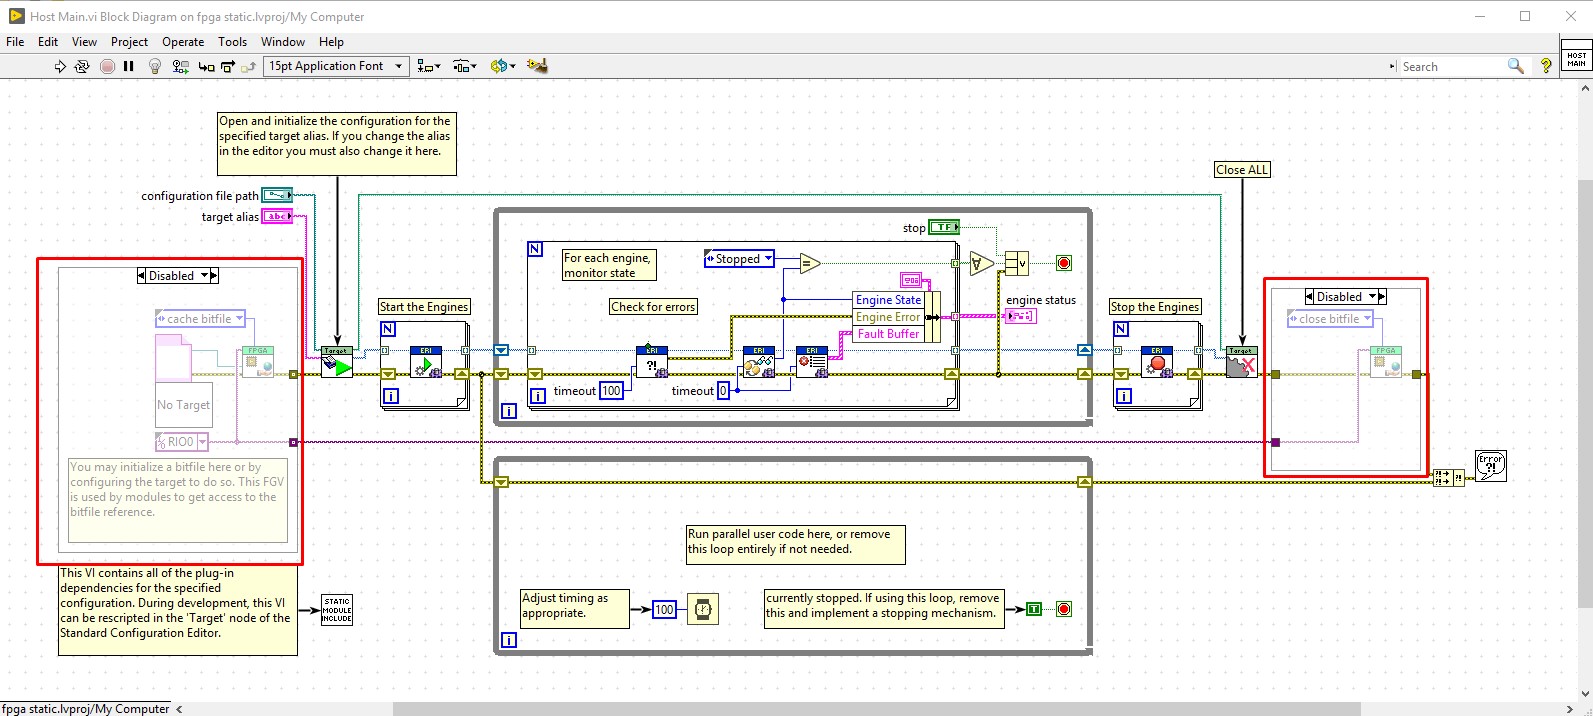Open the 15pt Application Font dropdown
Image resolution: width=1593 pixels, height=716 pixels.
point(336,66)
